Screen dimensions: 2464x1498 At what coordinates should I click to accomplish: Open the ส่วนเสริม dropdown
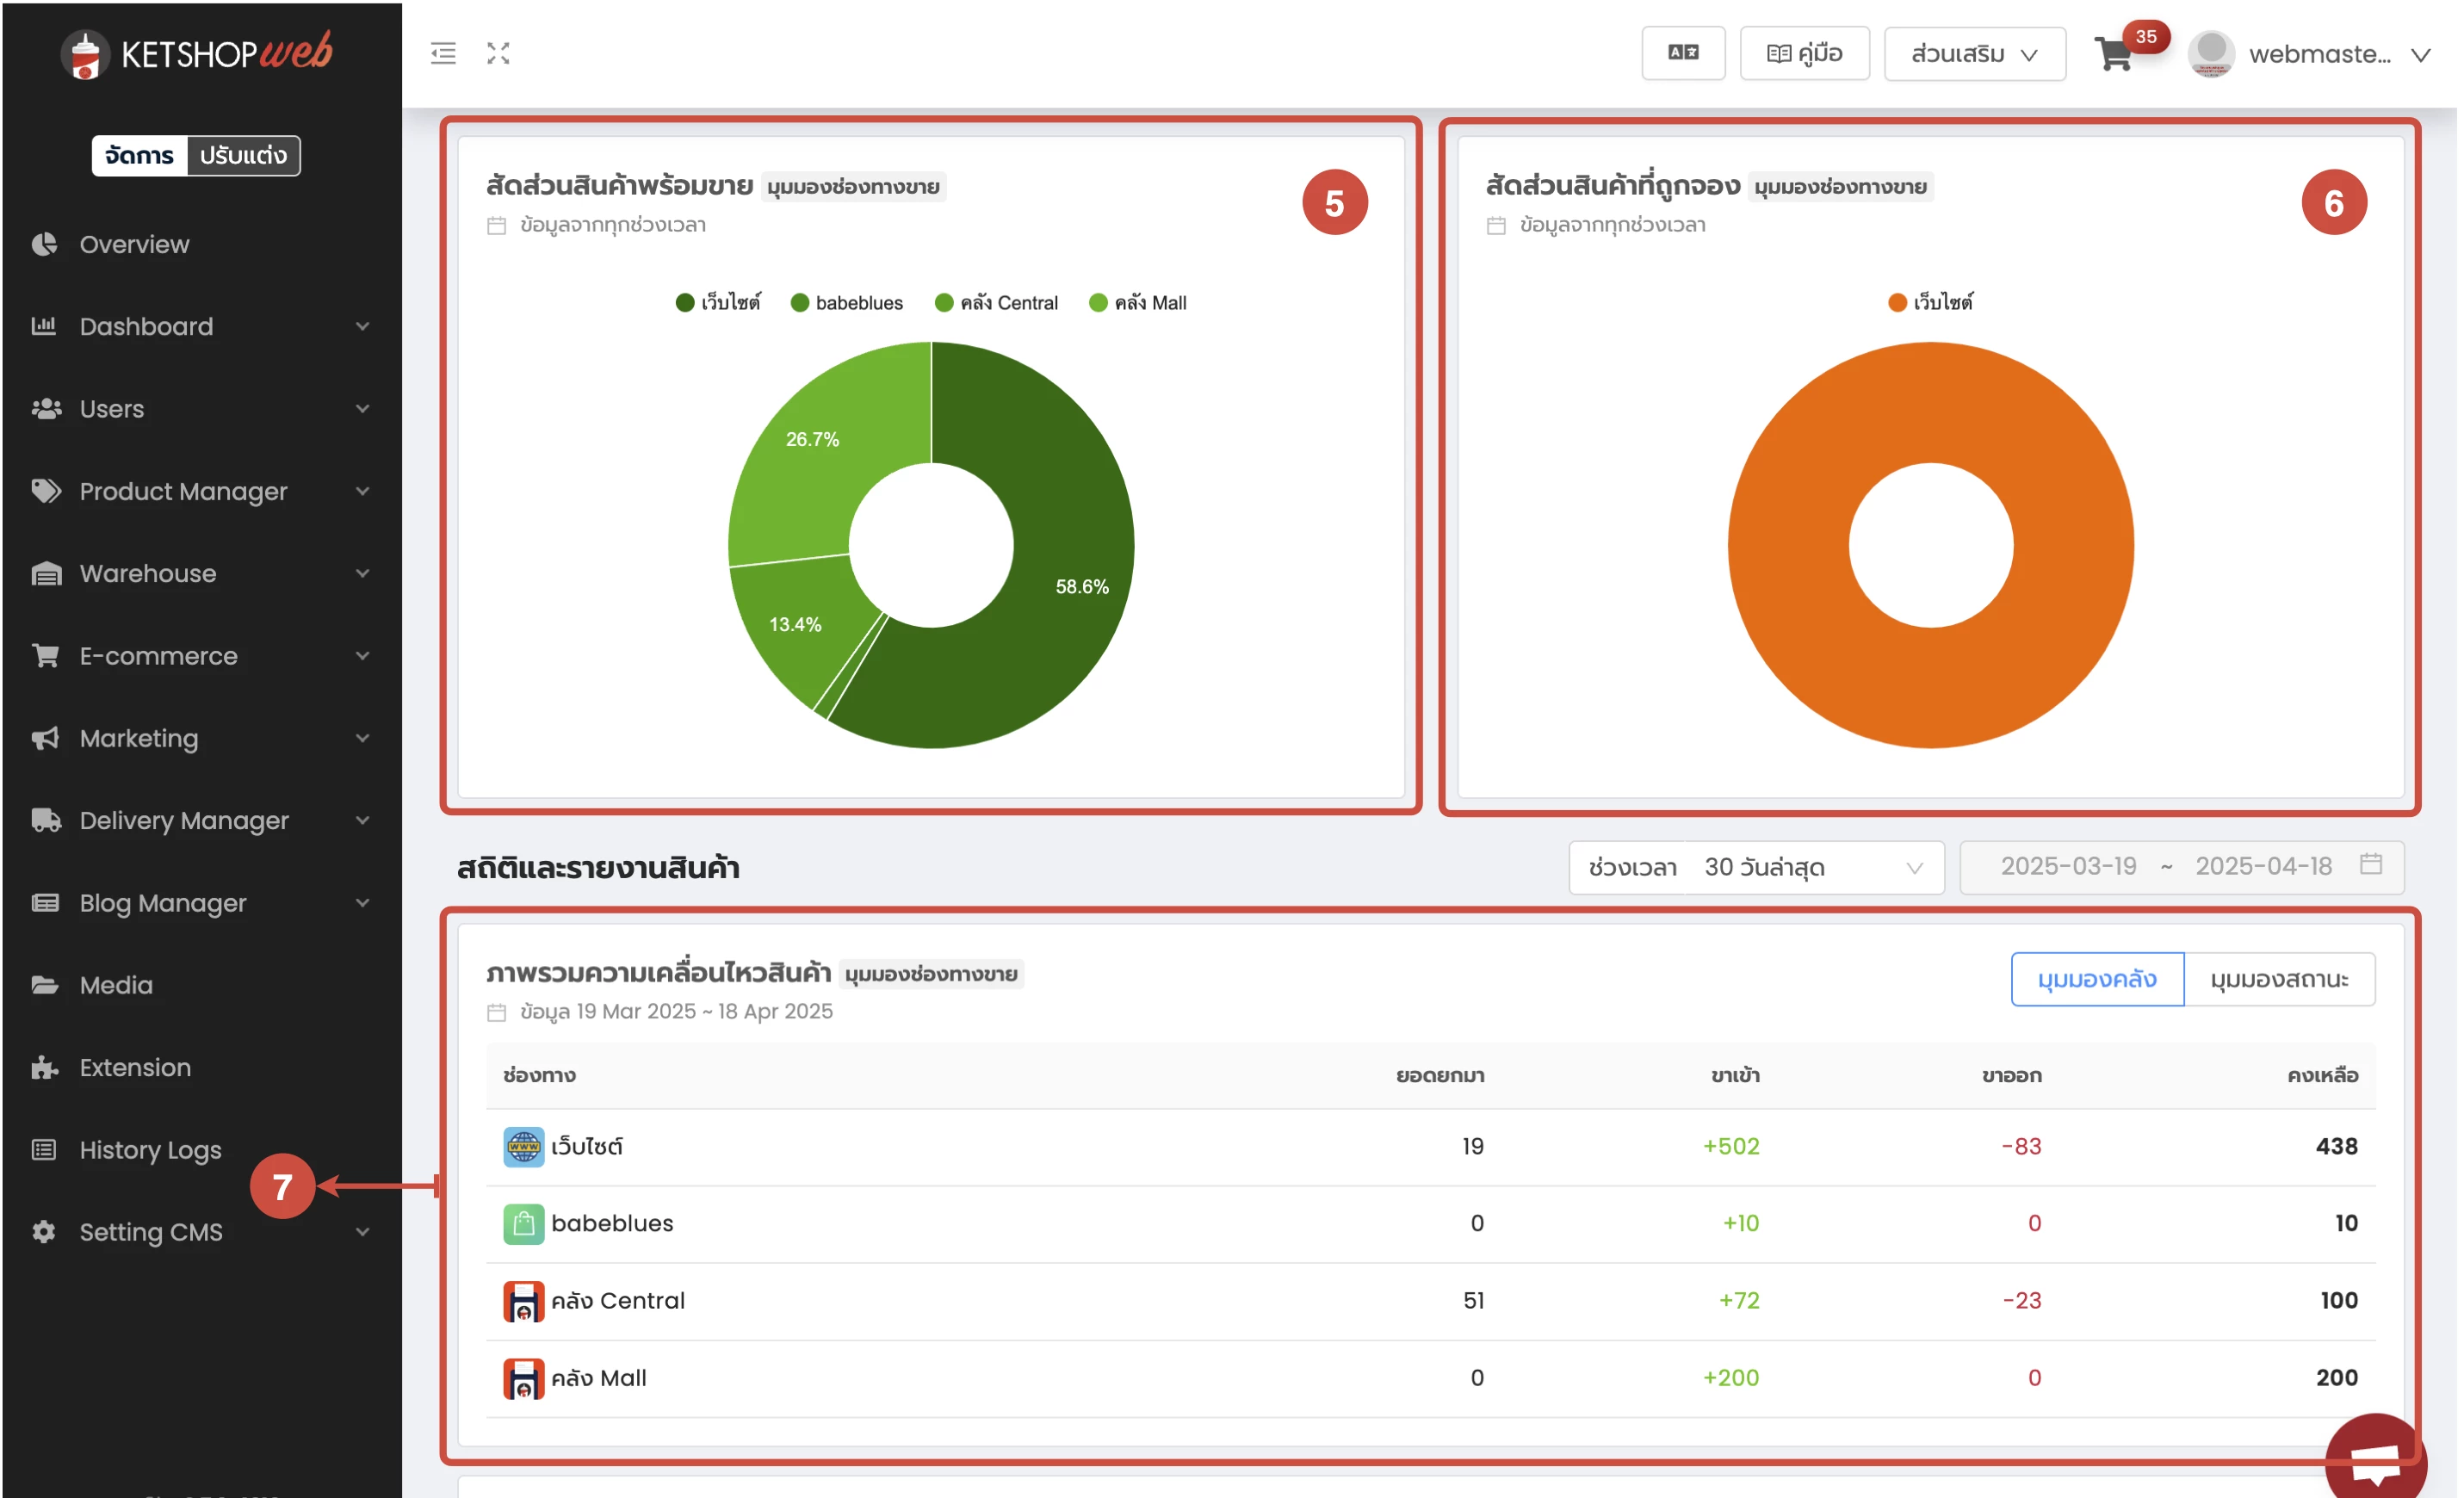pos(1974,54)
